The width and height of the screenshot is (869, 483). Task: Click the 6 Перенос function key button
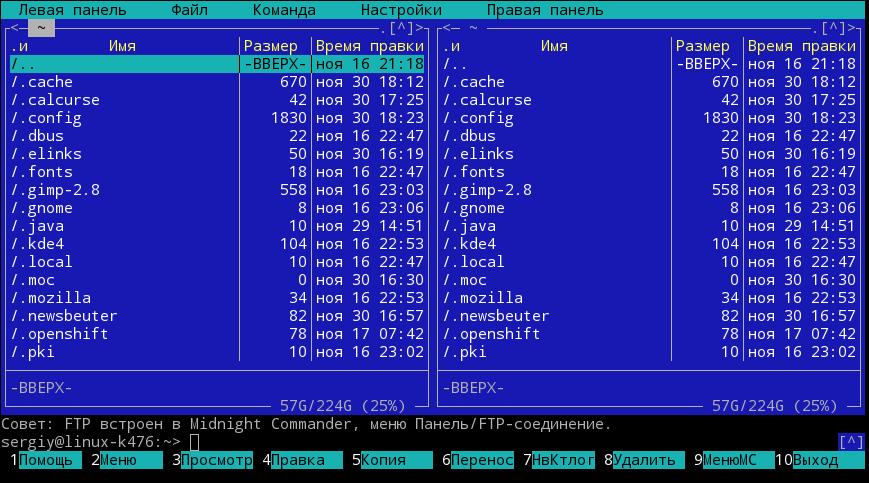pos(478,460)
